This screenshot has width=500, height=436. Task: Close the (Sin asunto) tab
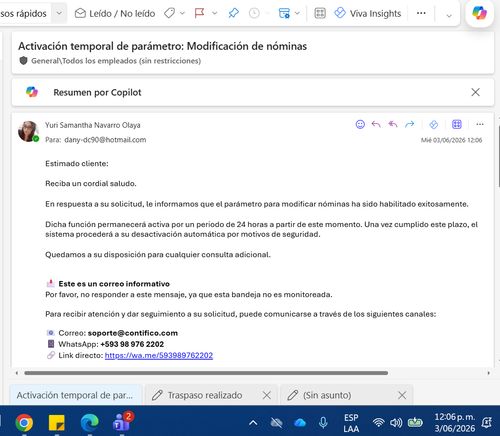tap(402, 395)
